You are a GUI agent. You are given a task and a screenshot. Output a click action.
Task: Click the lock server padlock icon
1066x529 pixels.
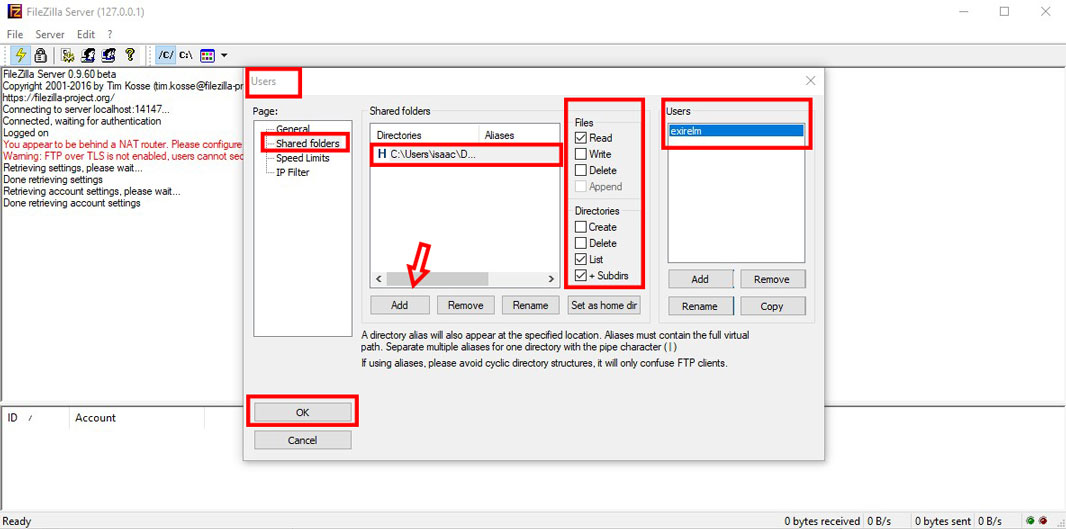[x=40, y=55]
